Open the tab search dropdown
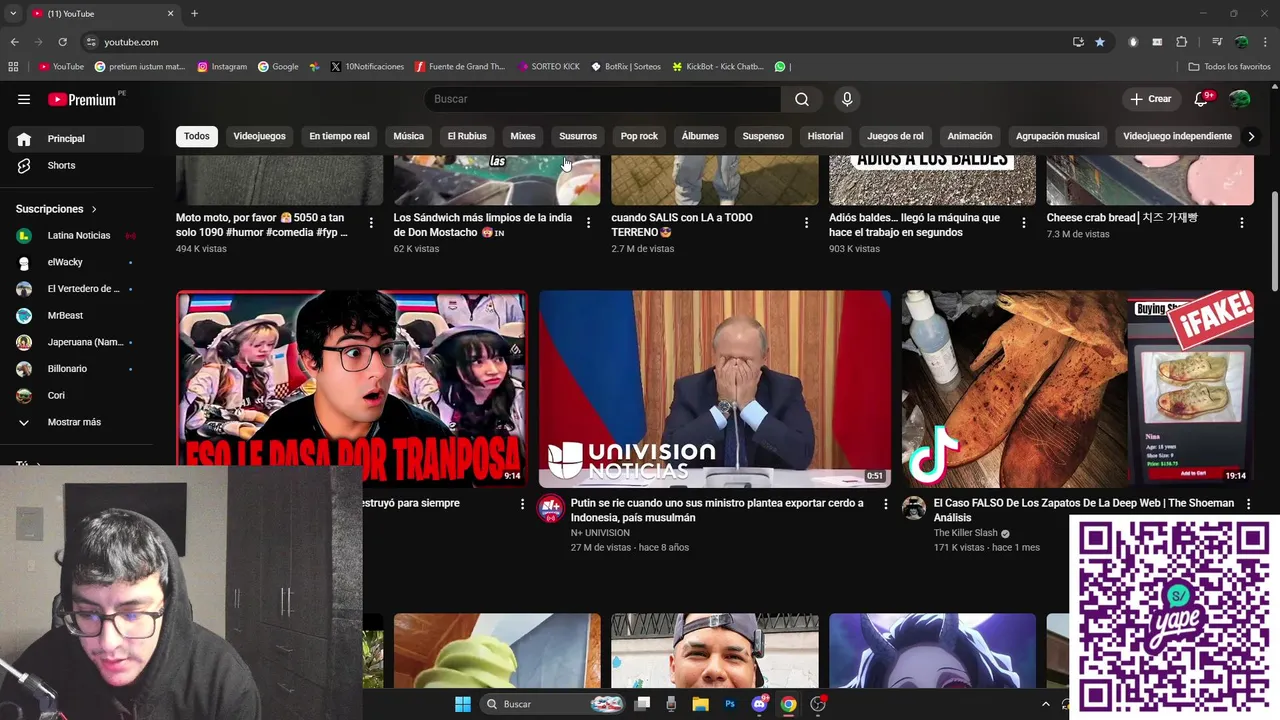The width and height of the screenshot is (1280, 720). click(13, 14)
